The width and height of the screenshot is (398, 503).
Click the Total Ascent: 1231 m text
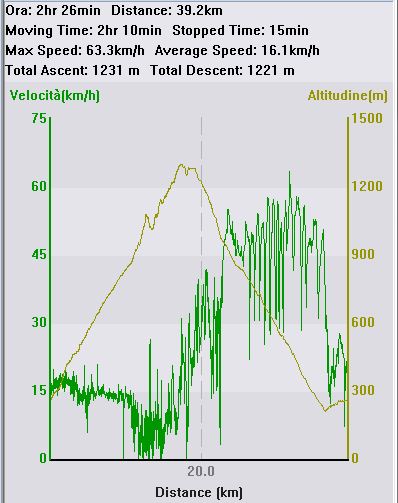(72, 71)
